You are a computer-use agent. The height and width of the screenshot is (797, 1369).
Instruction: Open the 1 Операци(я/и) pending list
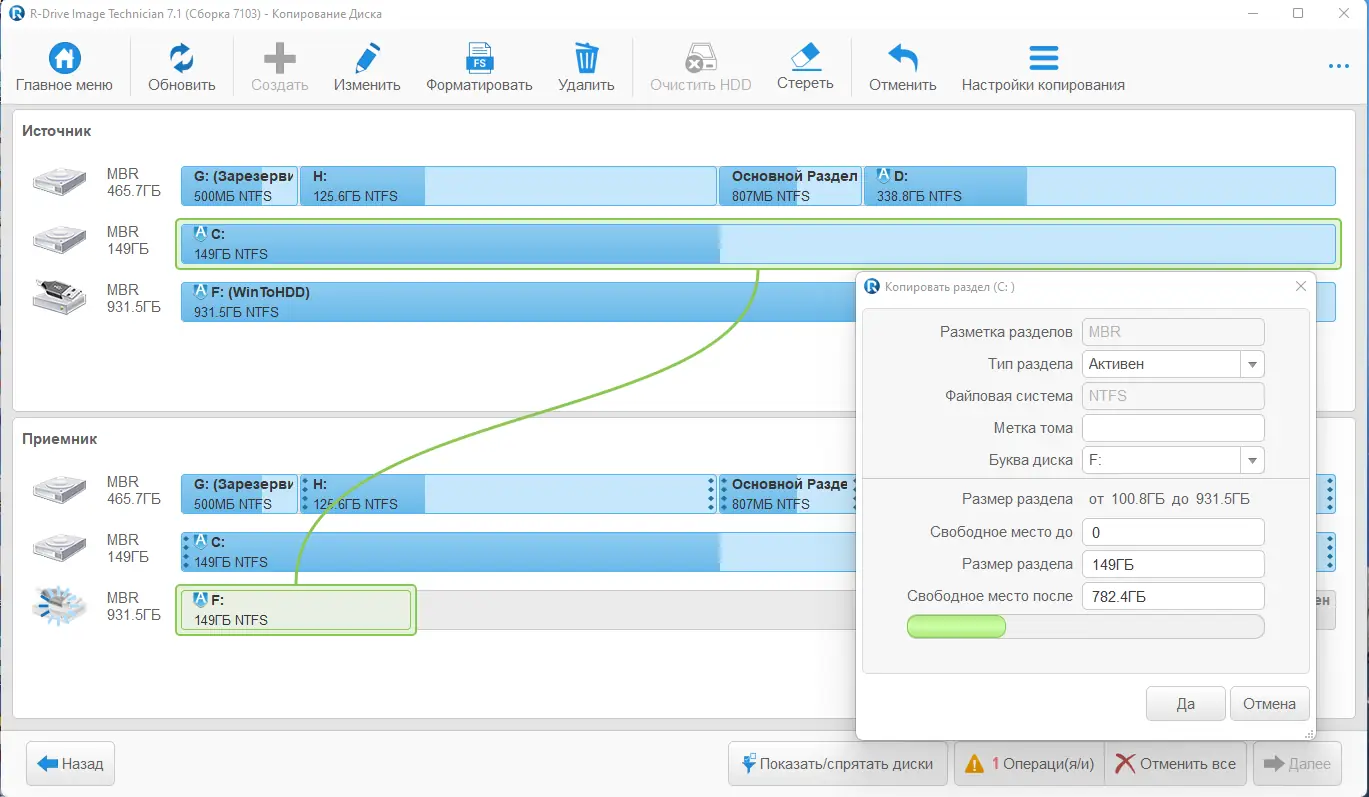coord(1030,764)
